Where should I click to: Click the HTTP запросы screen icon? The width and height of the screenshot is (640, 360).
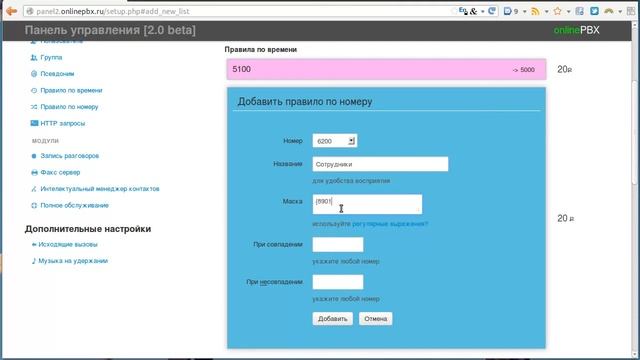coord(34,123)
